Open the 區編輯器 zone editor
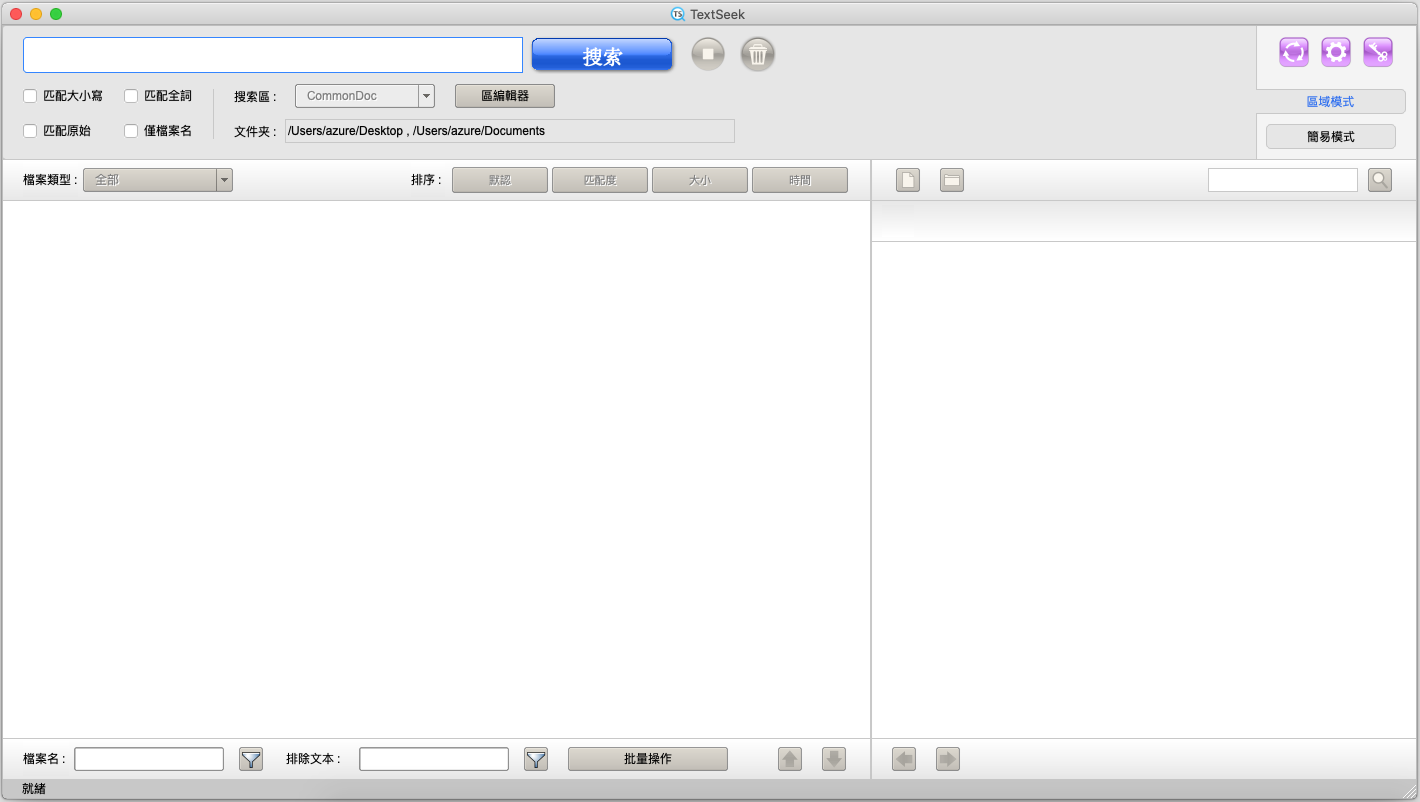 (x=505, y=96)
